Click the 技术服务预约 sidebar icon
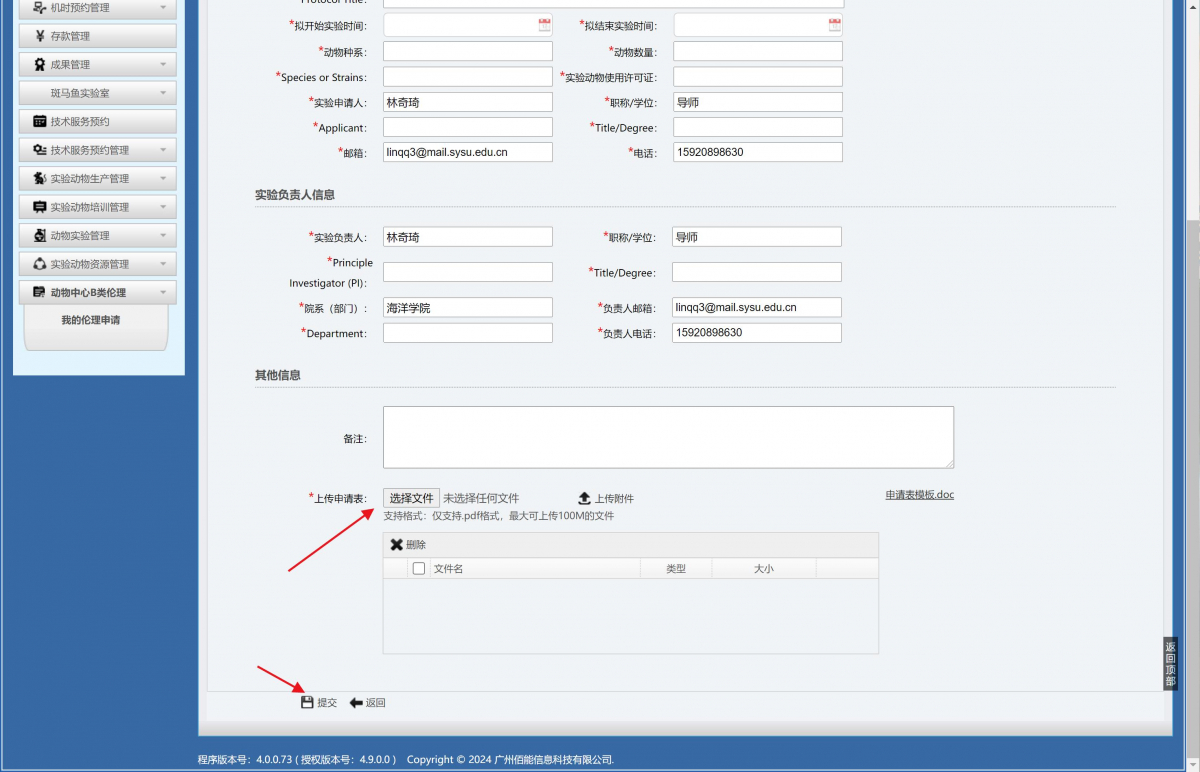The width and height of the screenshot is (1200, 772). [x=40, y=122]
